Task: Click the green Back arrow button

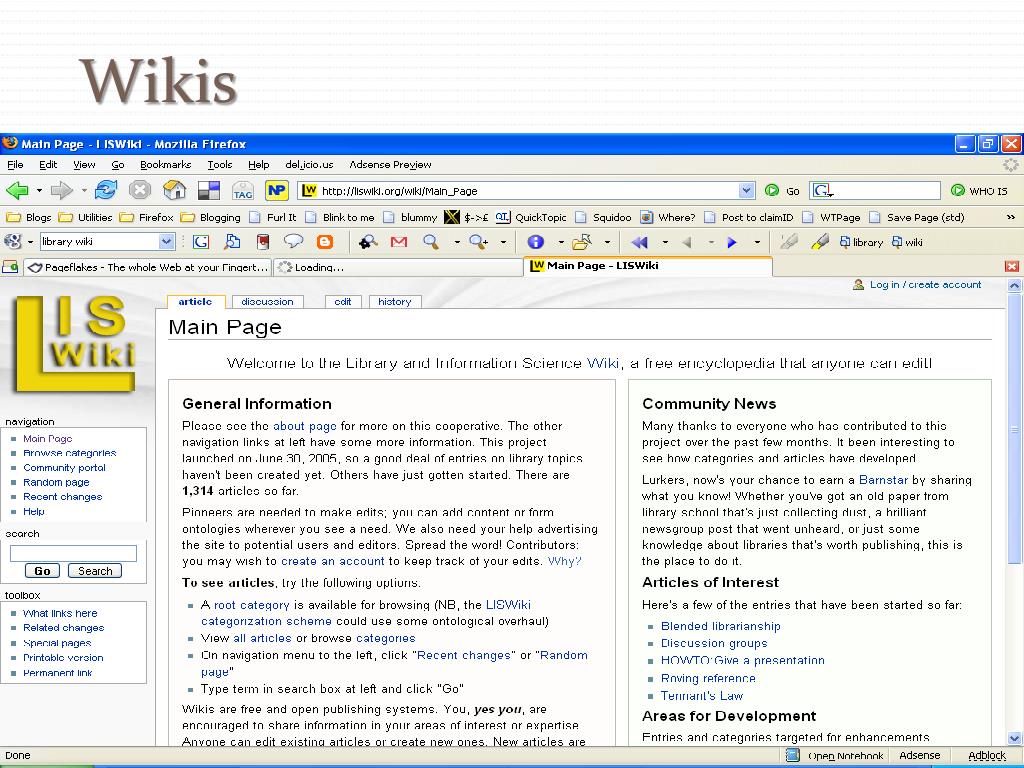Action: 17,190
